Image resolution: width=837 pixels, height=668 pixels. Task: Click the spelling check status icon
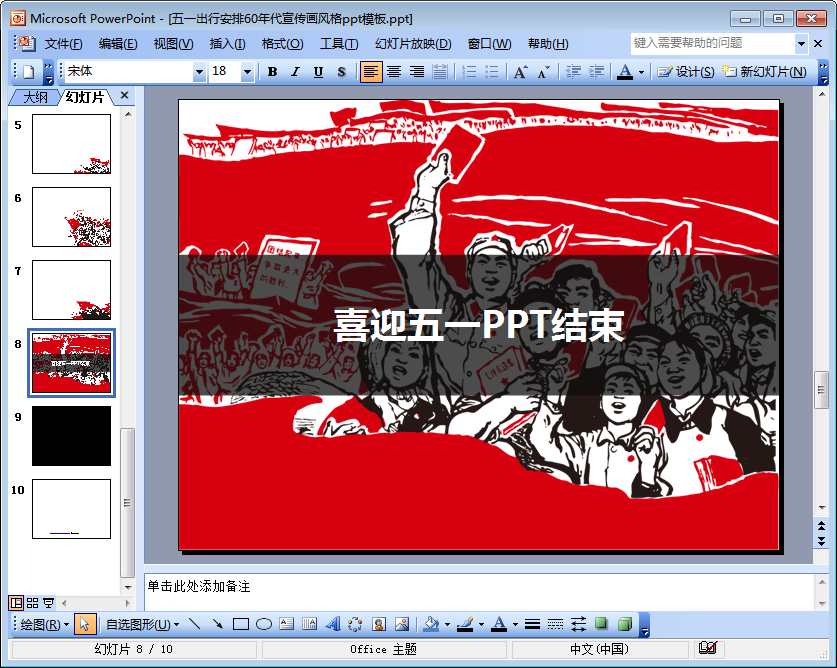708,648
